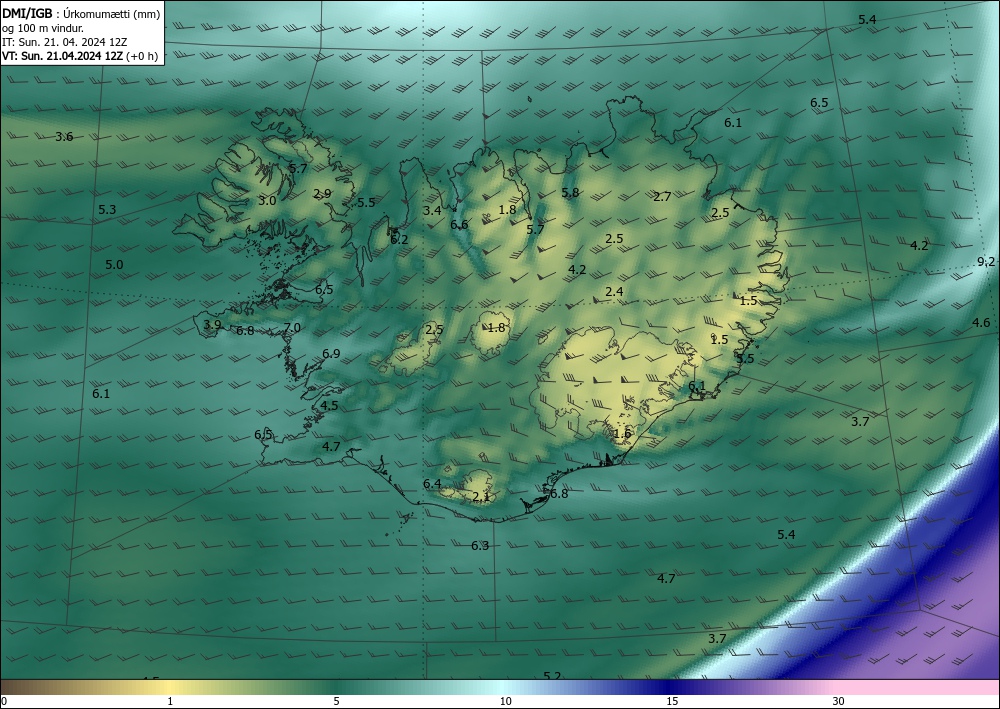Click the 5.0 value west of Iceland

tap(114, 265)
